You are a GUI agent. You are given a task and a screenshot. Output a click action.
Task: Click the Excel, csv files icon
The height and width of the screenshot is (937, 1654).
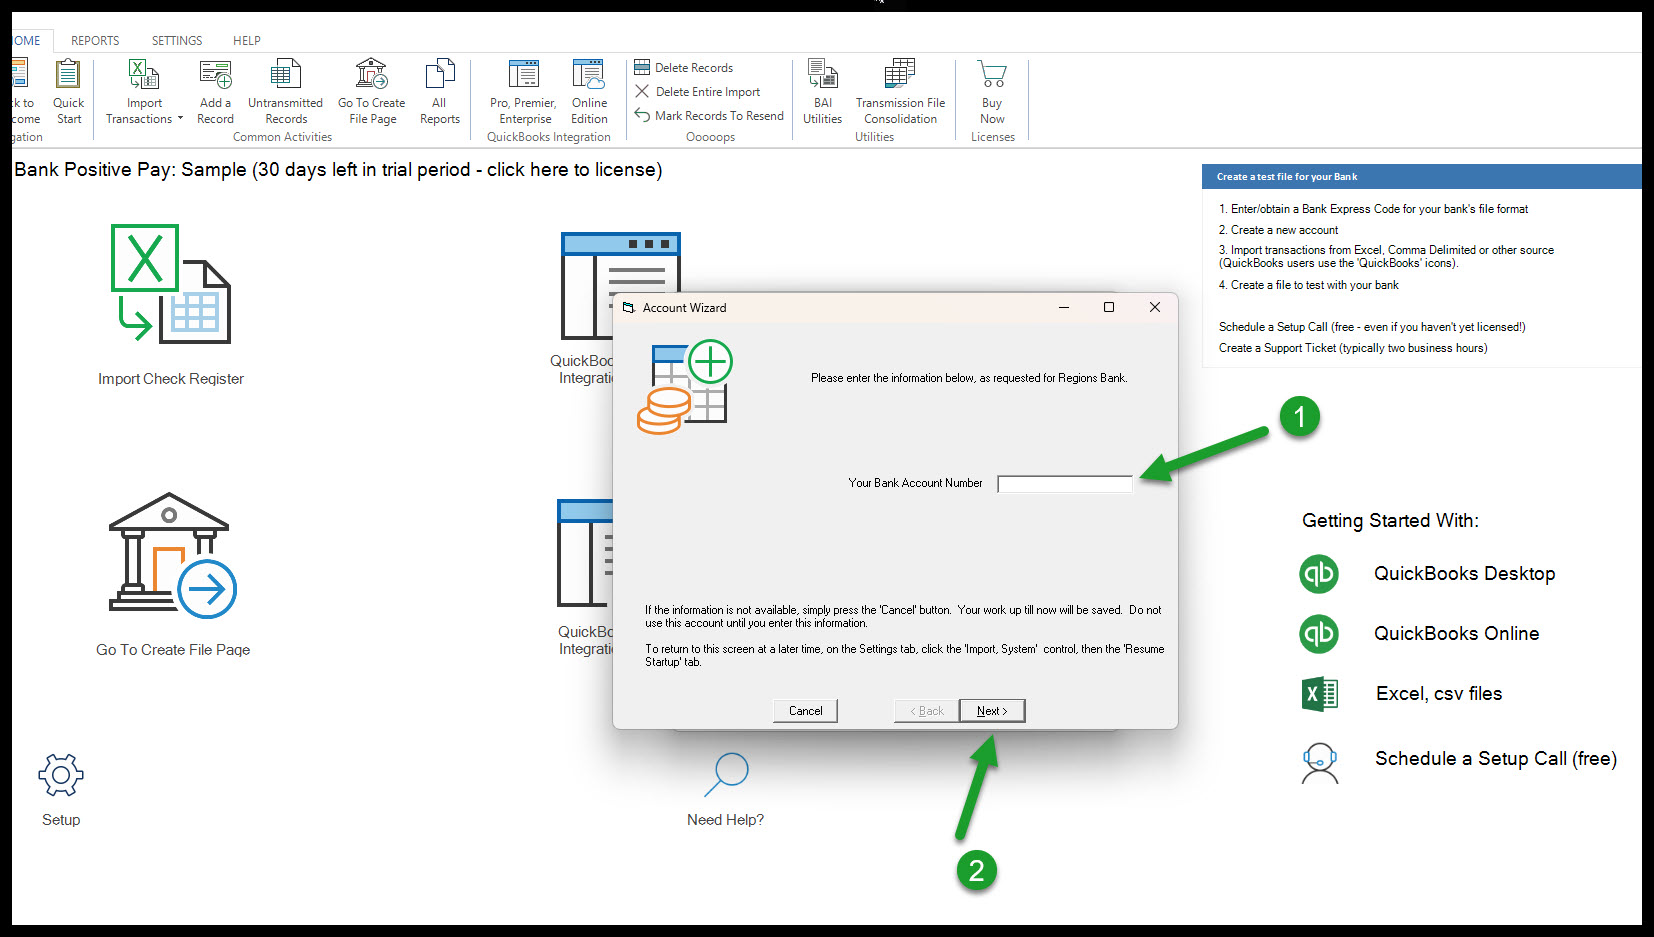click(x=1319, y=694)
